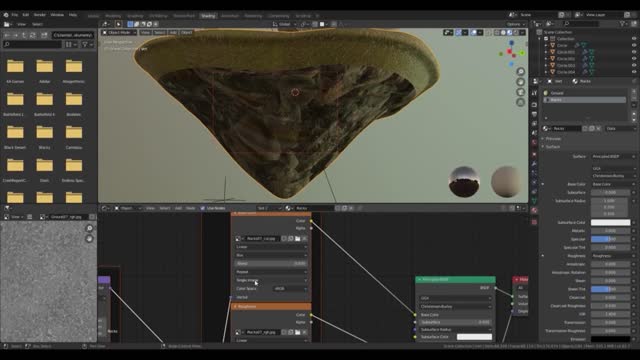Adjust Specular slider in properties
This screenshot has width=640, height=360.
611,239
